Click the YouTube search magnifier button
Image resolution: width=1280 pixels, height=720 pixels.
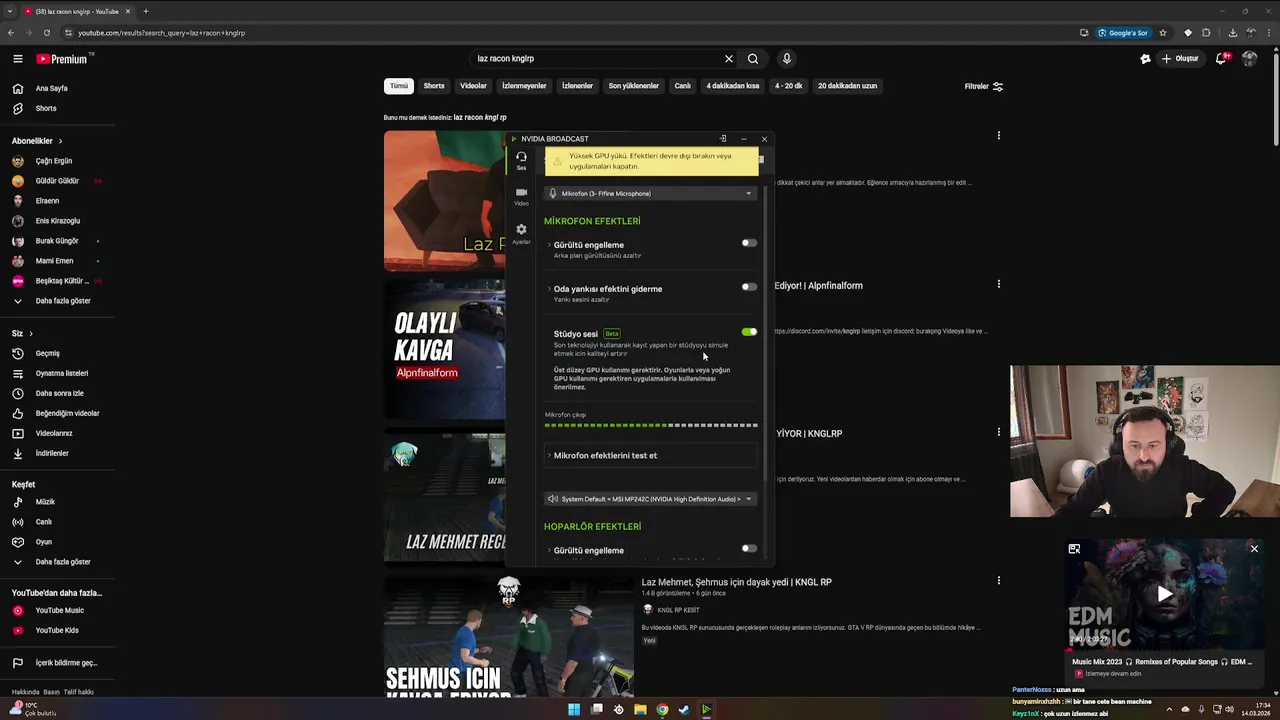click(x=753, y=59)
